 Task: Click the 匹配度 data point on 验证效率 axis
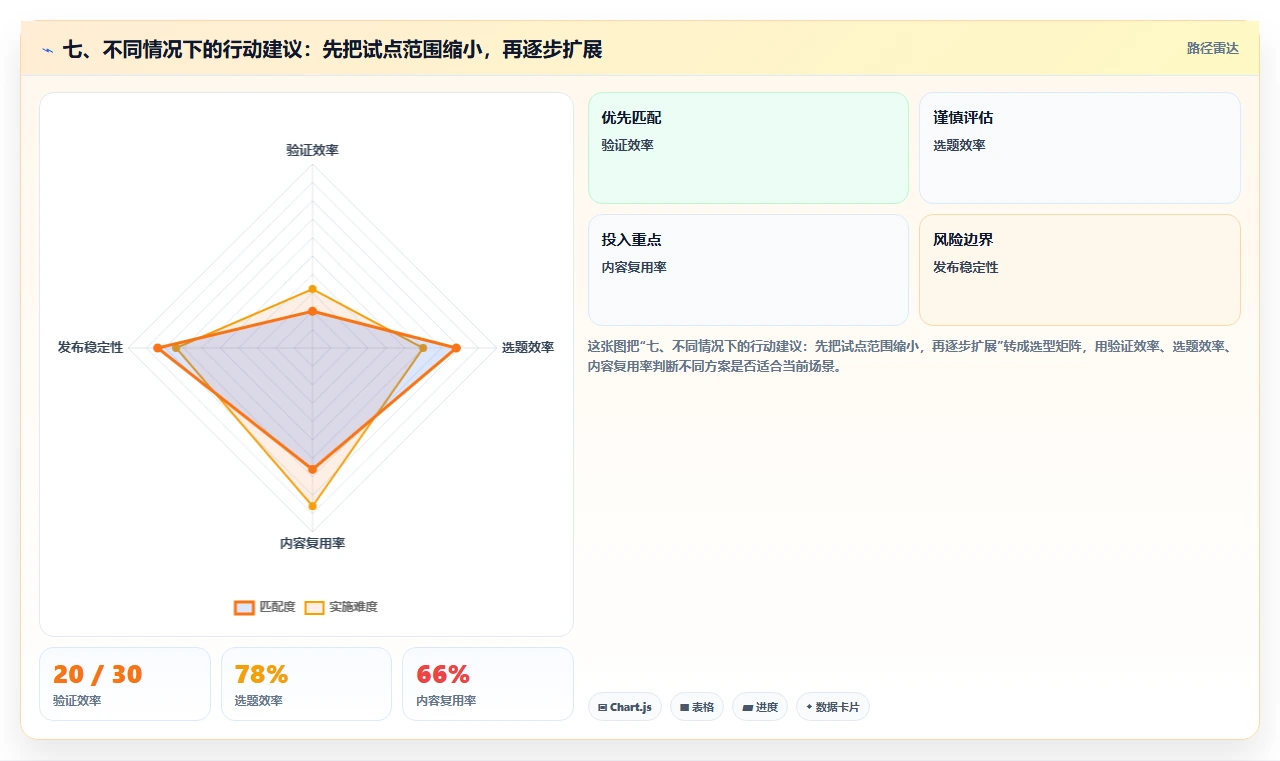(x=312, y=312)
